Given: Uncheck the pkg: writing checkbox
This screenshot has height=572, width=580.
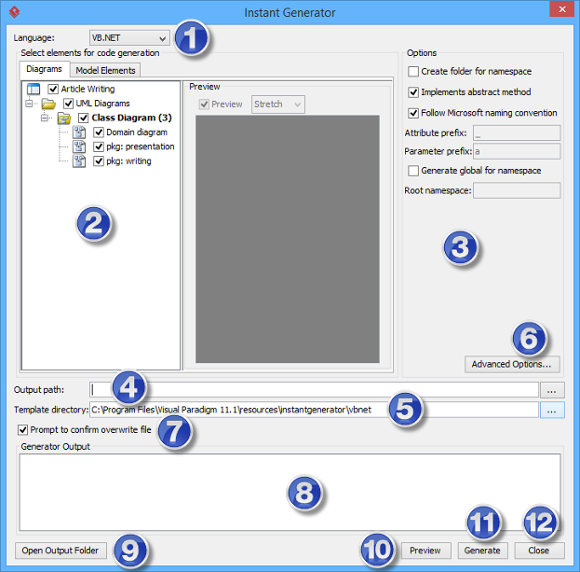Looking at the screenshot, I should tap(98, 161).
